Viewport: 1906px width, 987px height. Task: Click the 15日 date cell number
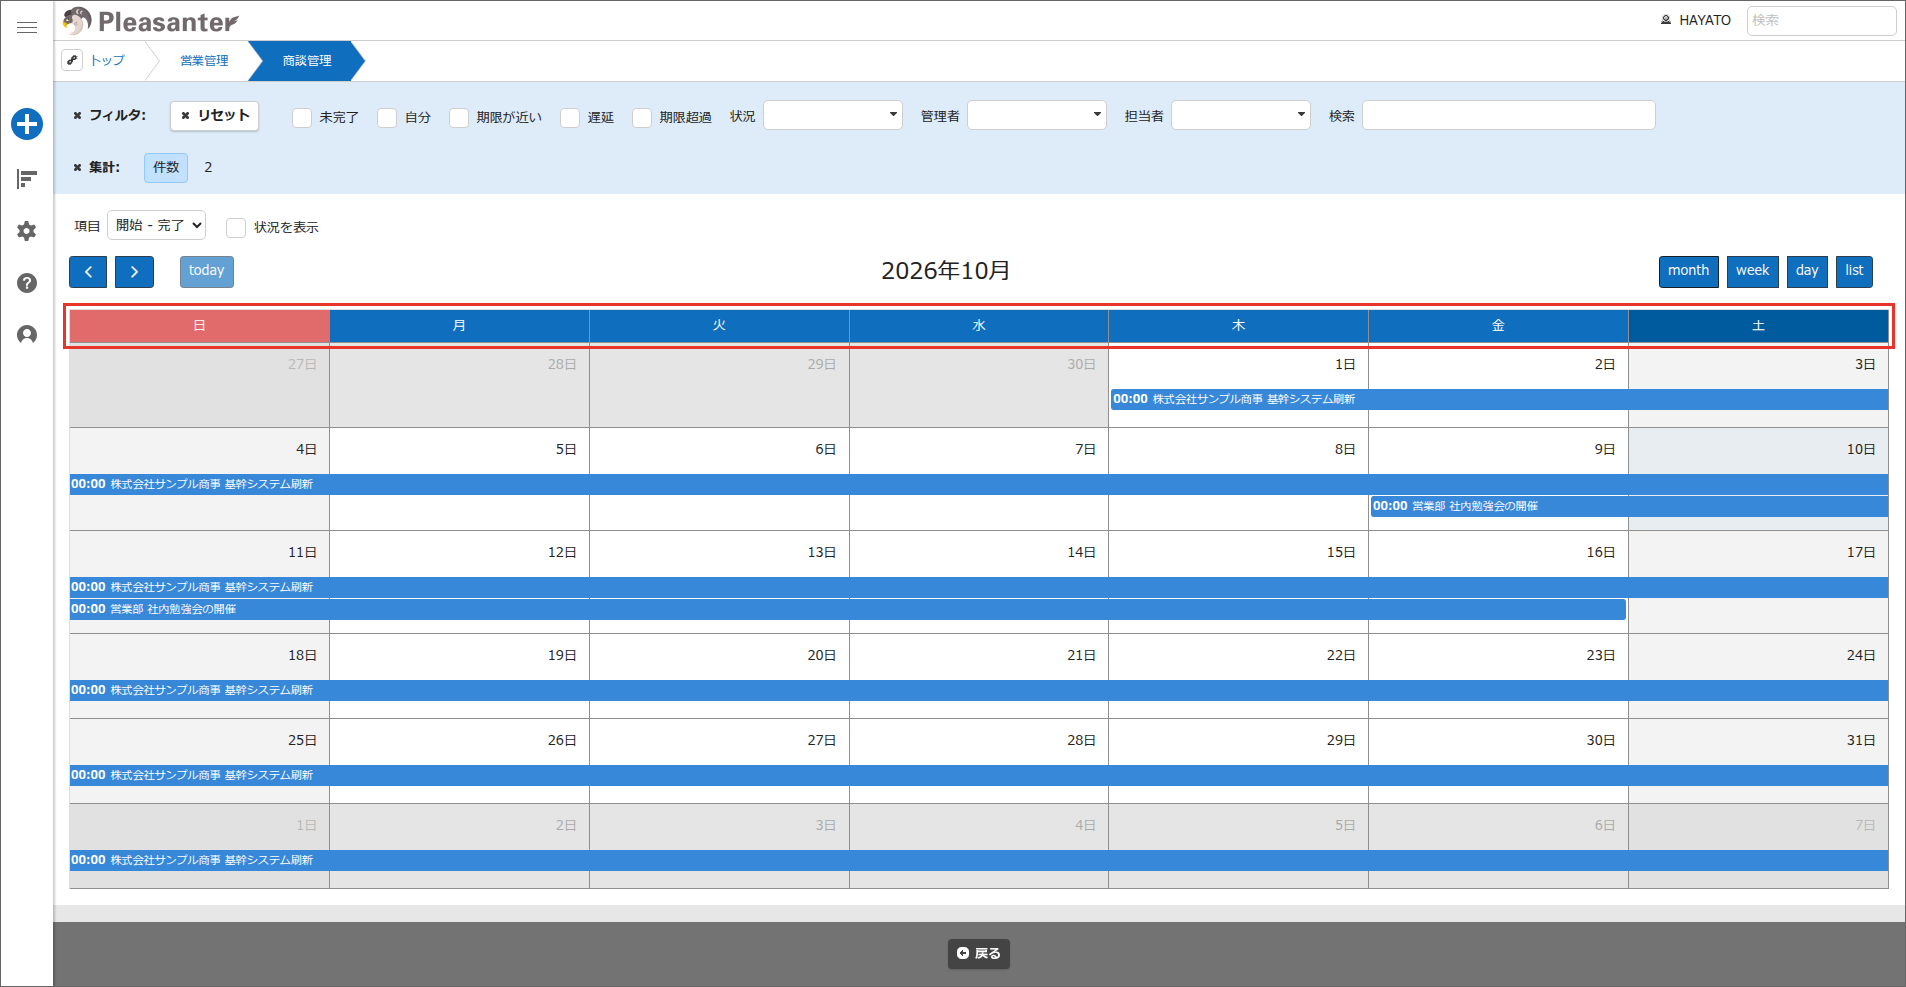click(1341, 553)
